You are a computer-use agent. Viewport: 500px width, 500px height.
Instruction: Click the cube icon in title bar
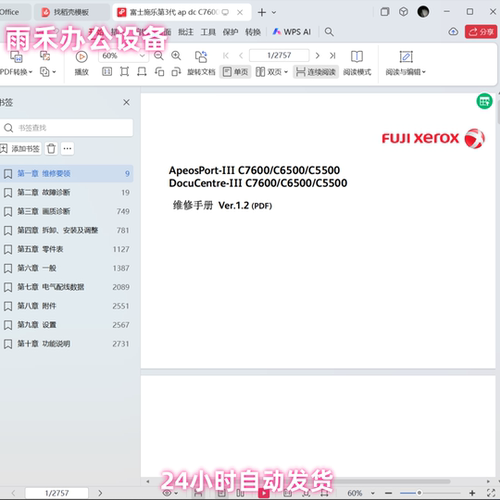click(x=403, y=12)
